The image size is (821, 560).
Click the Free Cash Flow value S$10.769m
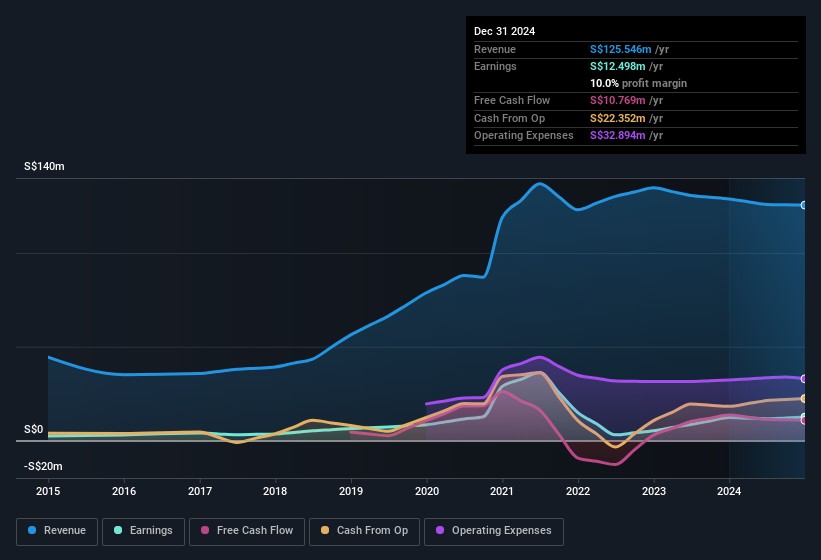[x=626, y=100]
